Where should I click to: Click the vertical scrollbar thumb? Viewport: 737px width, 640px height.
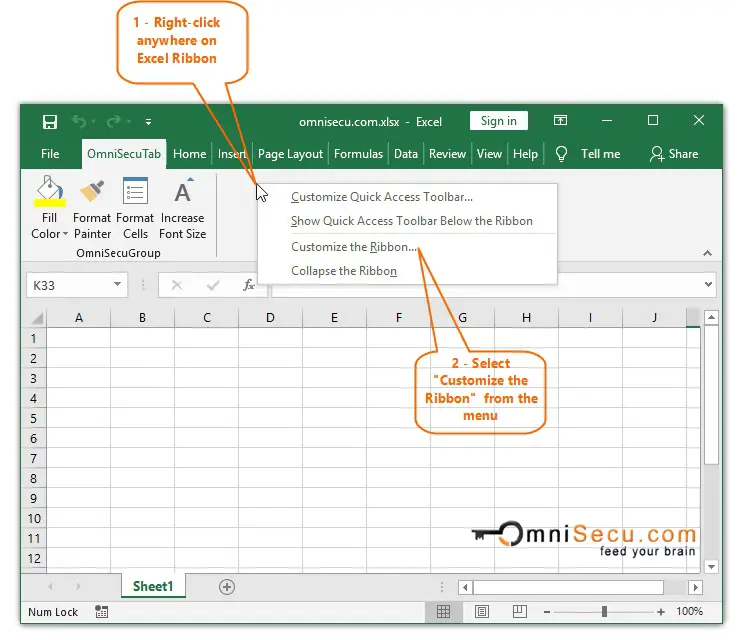click(711, 395)
